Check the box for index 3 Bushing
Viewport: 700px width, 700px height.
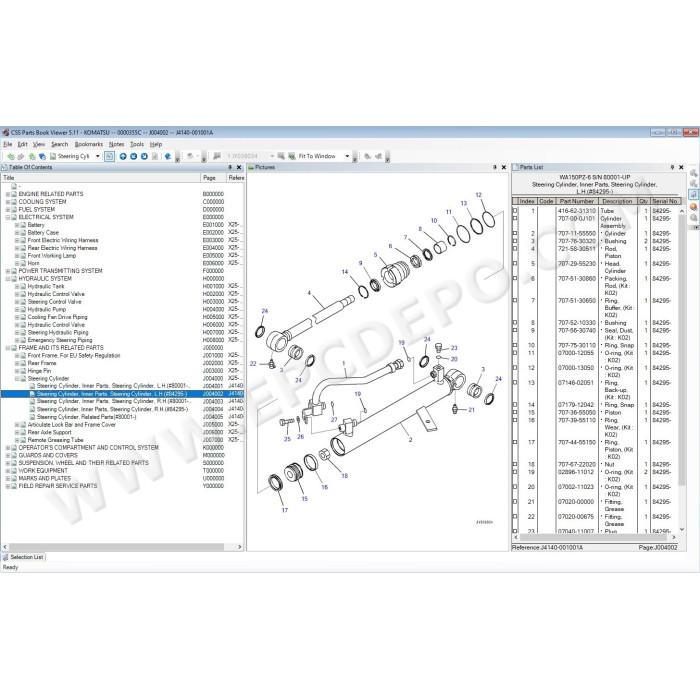(515, 241)
